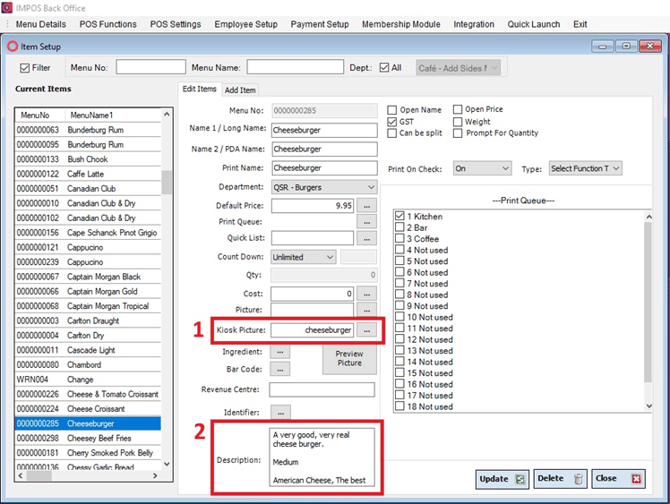Open the POS Settings menu
670x504 pixels.
175,24
